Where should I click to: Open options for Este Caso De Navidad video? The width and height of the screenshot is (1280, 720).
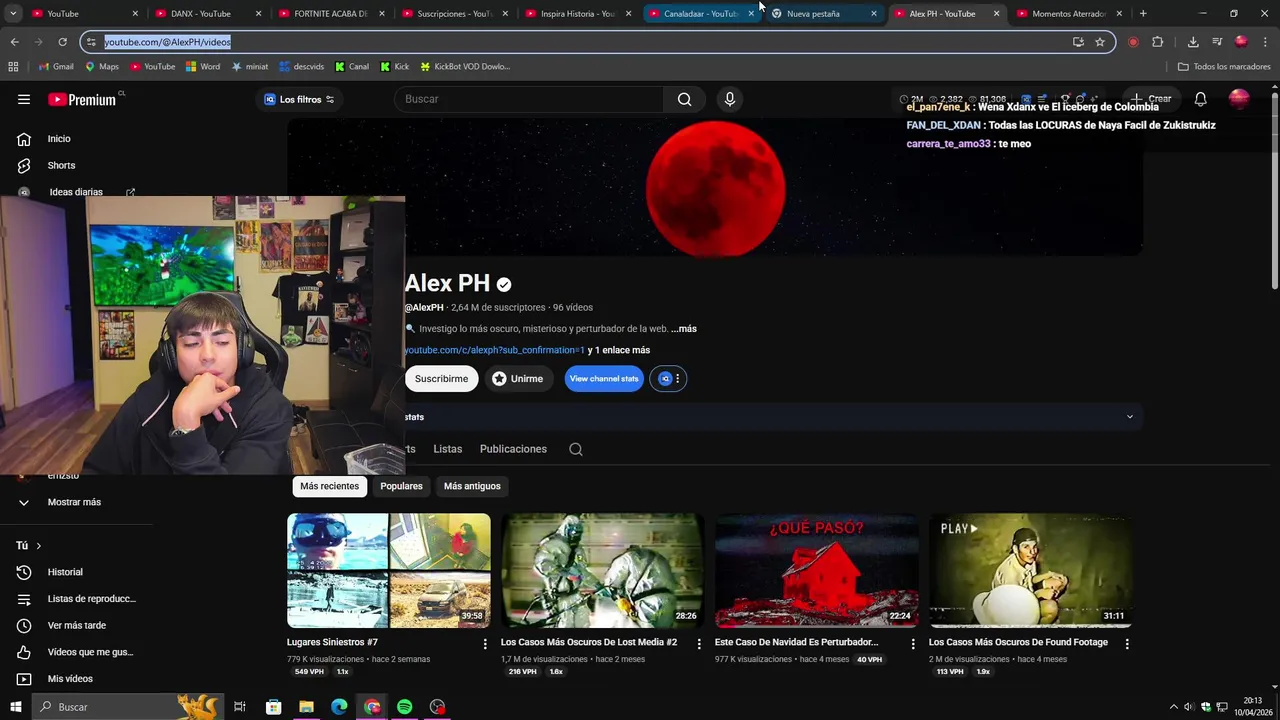point(913,644)
